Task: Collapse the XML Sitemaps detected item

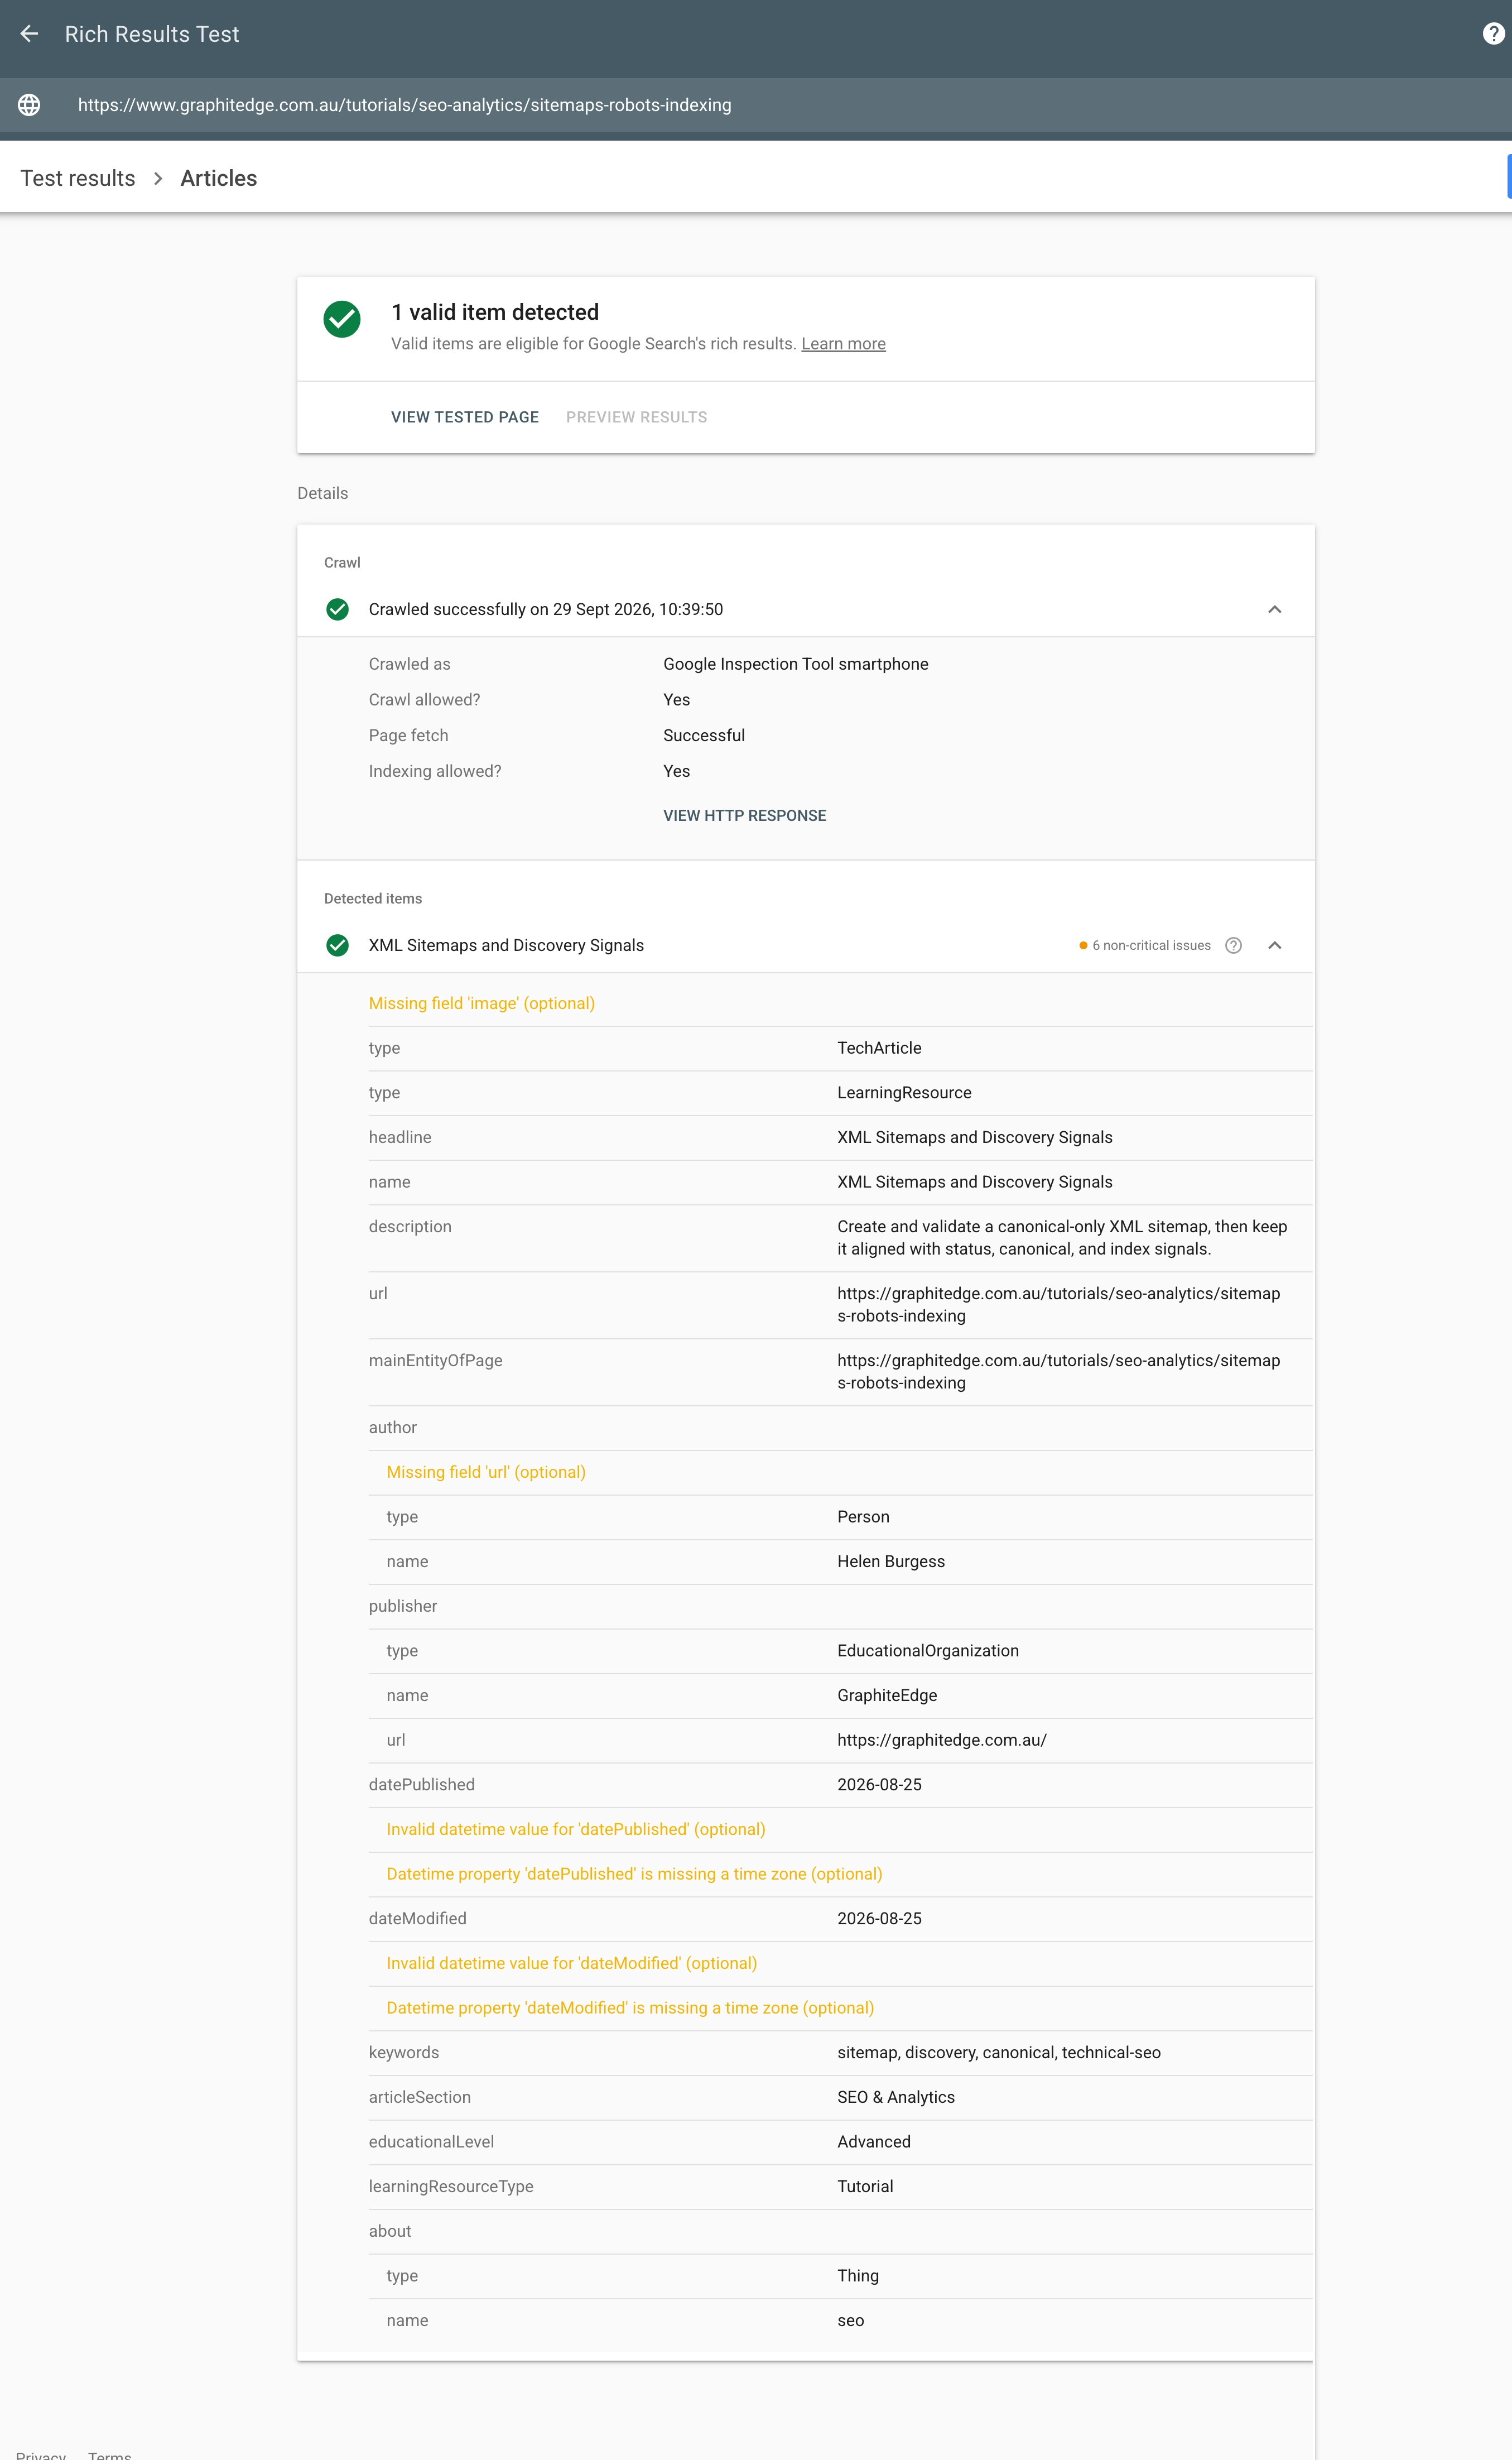Action: pos(1274,945)
